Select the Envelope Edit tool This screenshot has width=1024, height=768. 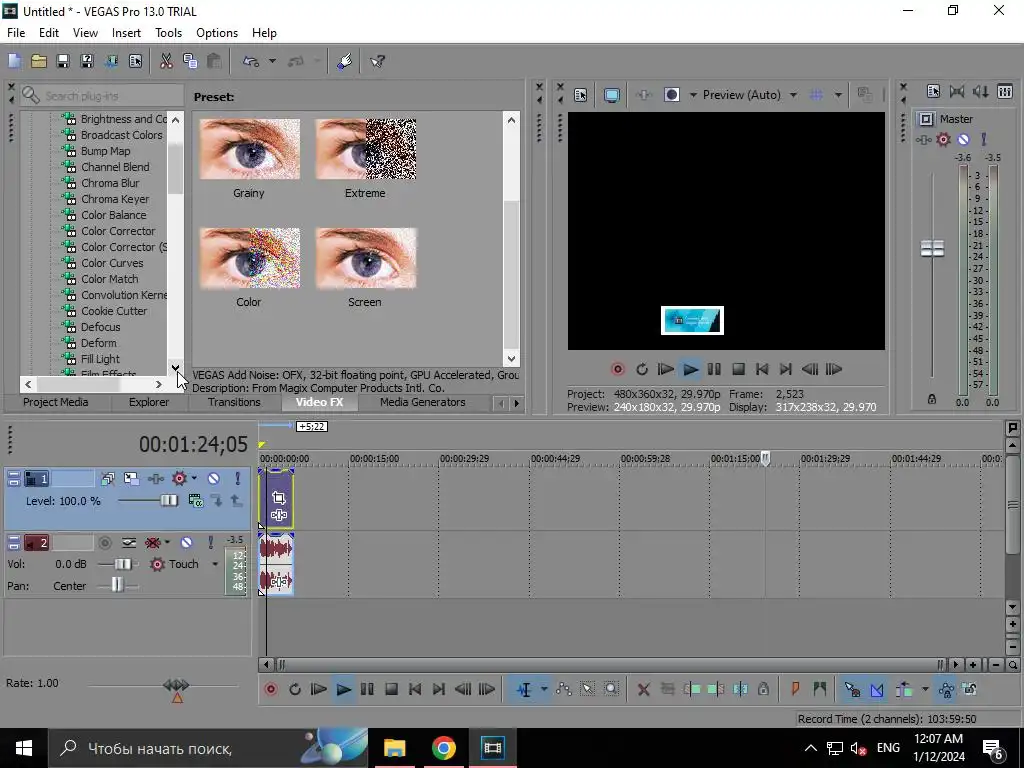[563, 689]
